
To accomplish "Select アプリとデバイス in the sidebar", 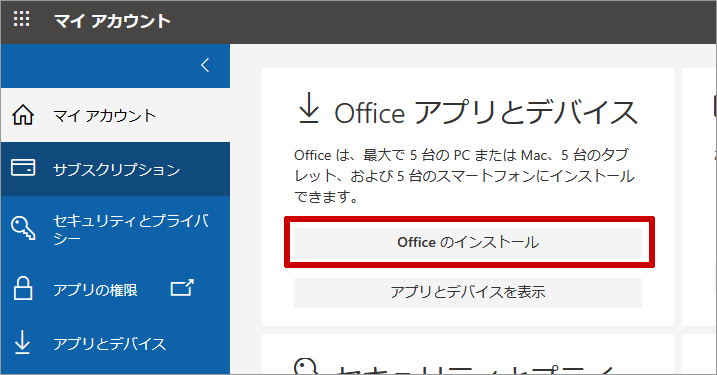I will click(115, 344).
